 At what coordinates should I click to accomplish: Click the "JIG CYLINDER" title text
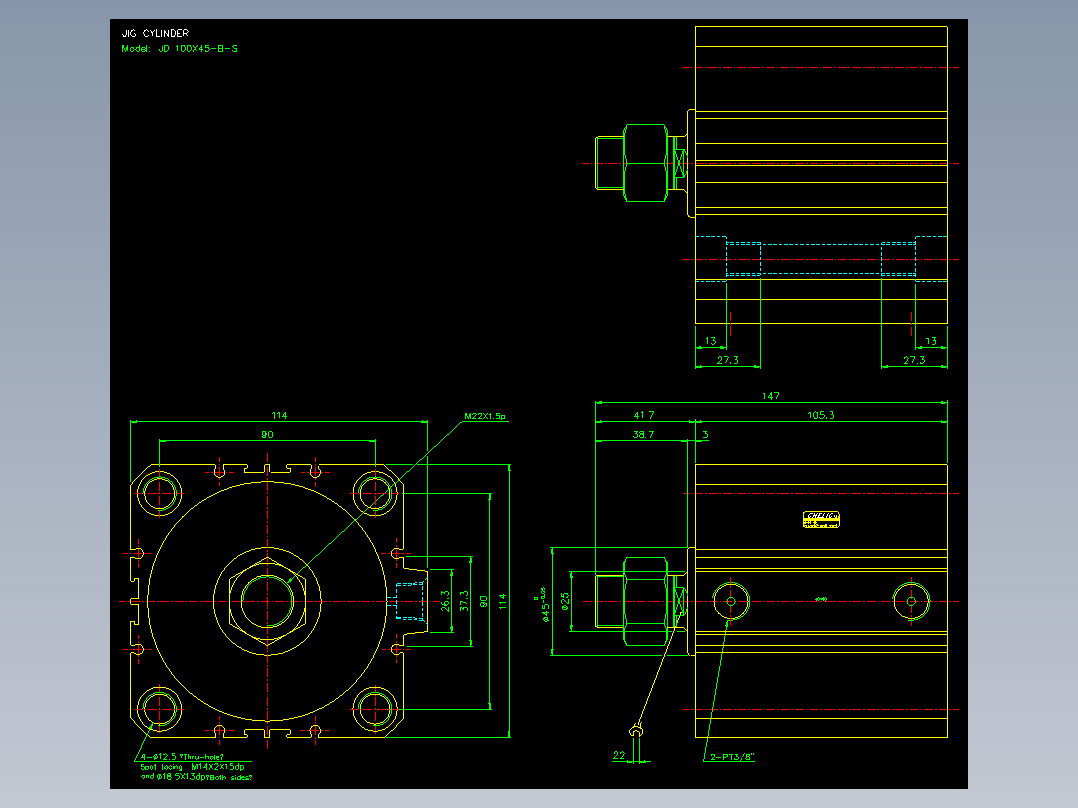pyautogui.click(x=155, y=33)
